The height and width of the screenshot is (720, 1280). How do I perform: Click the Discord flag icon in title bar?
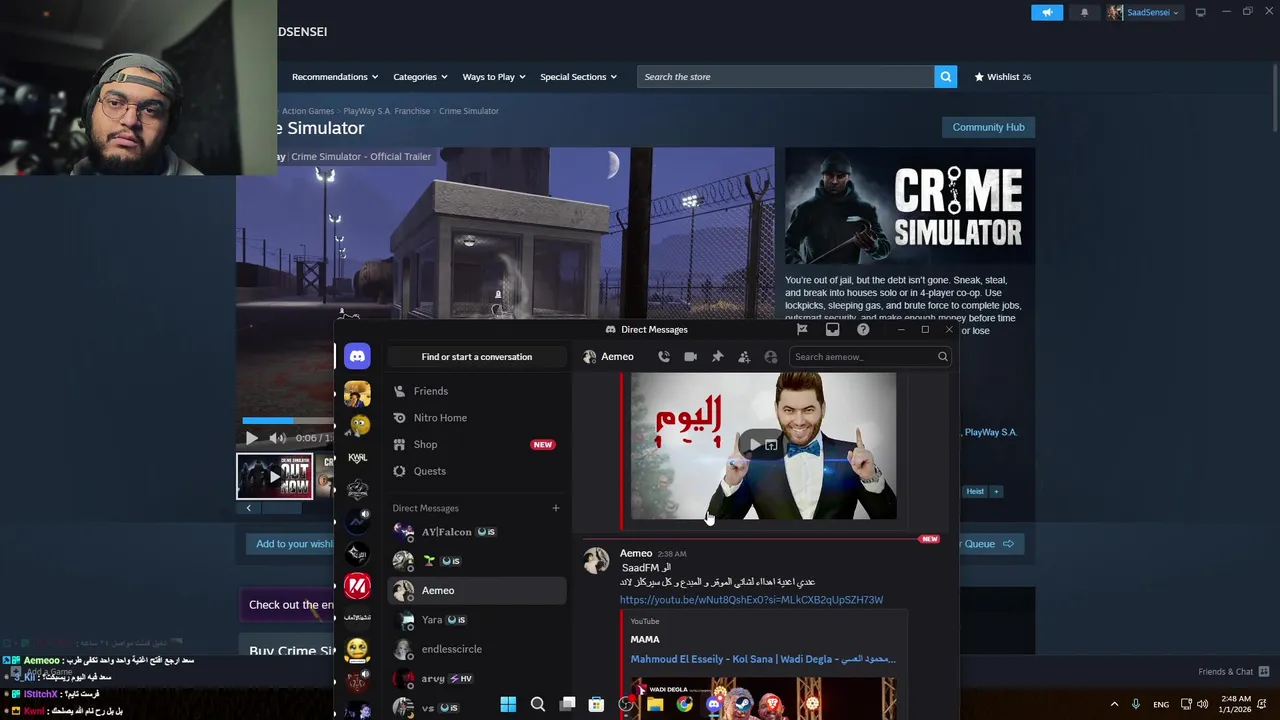(802, 329)
